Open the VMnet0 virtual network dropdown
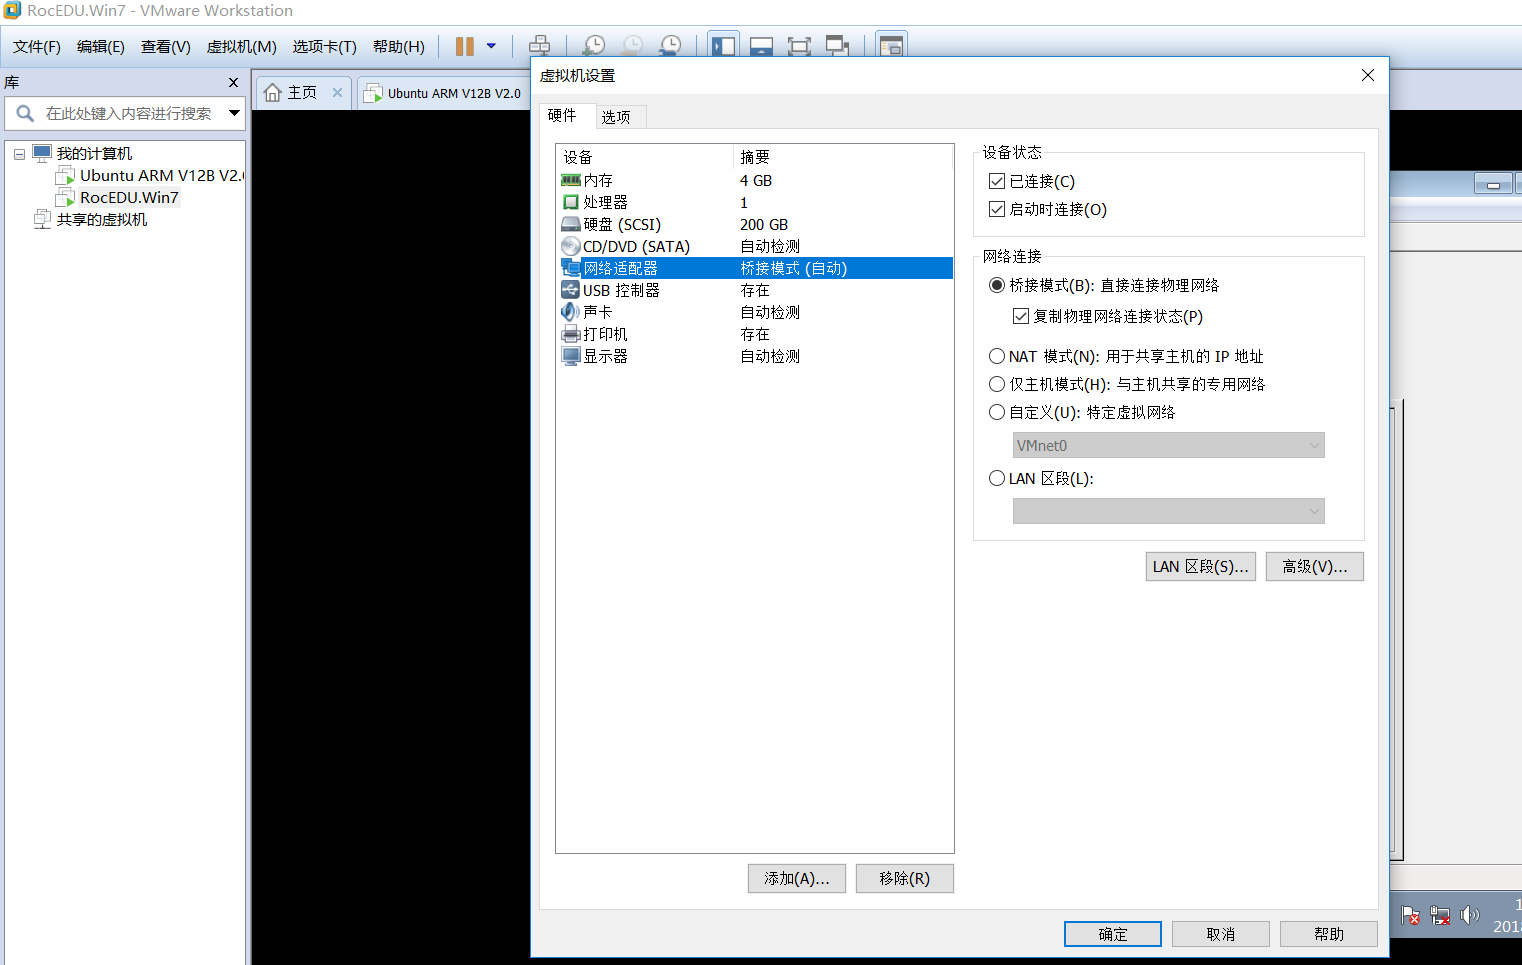 tap(1168, 445)
